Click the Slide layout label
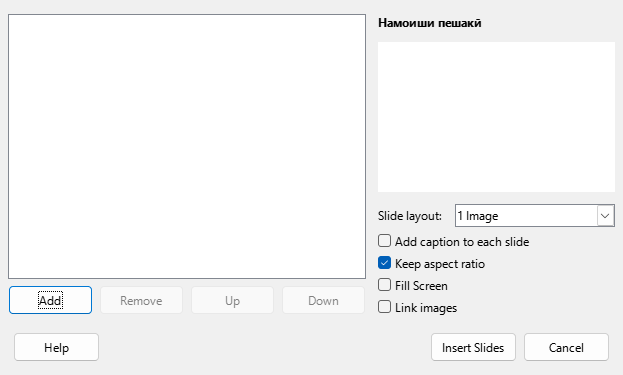The width and height of the screenshot is (623, 375). [410, 216]
